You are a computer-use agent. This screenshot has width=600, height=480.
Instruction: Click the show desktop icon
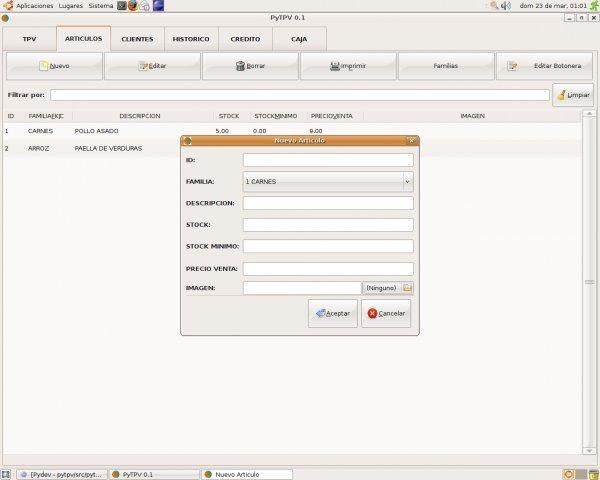click(x=6, y=475)
